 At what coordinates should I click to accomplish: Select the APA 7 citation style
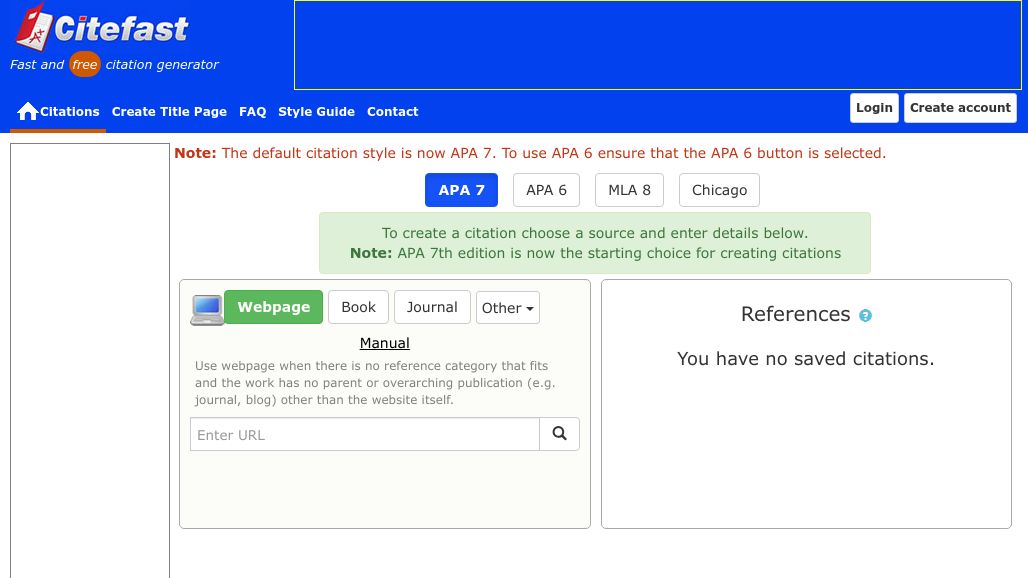click(x=462, y=190)
